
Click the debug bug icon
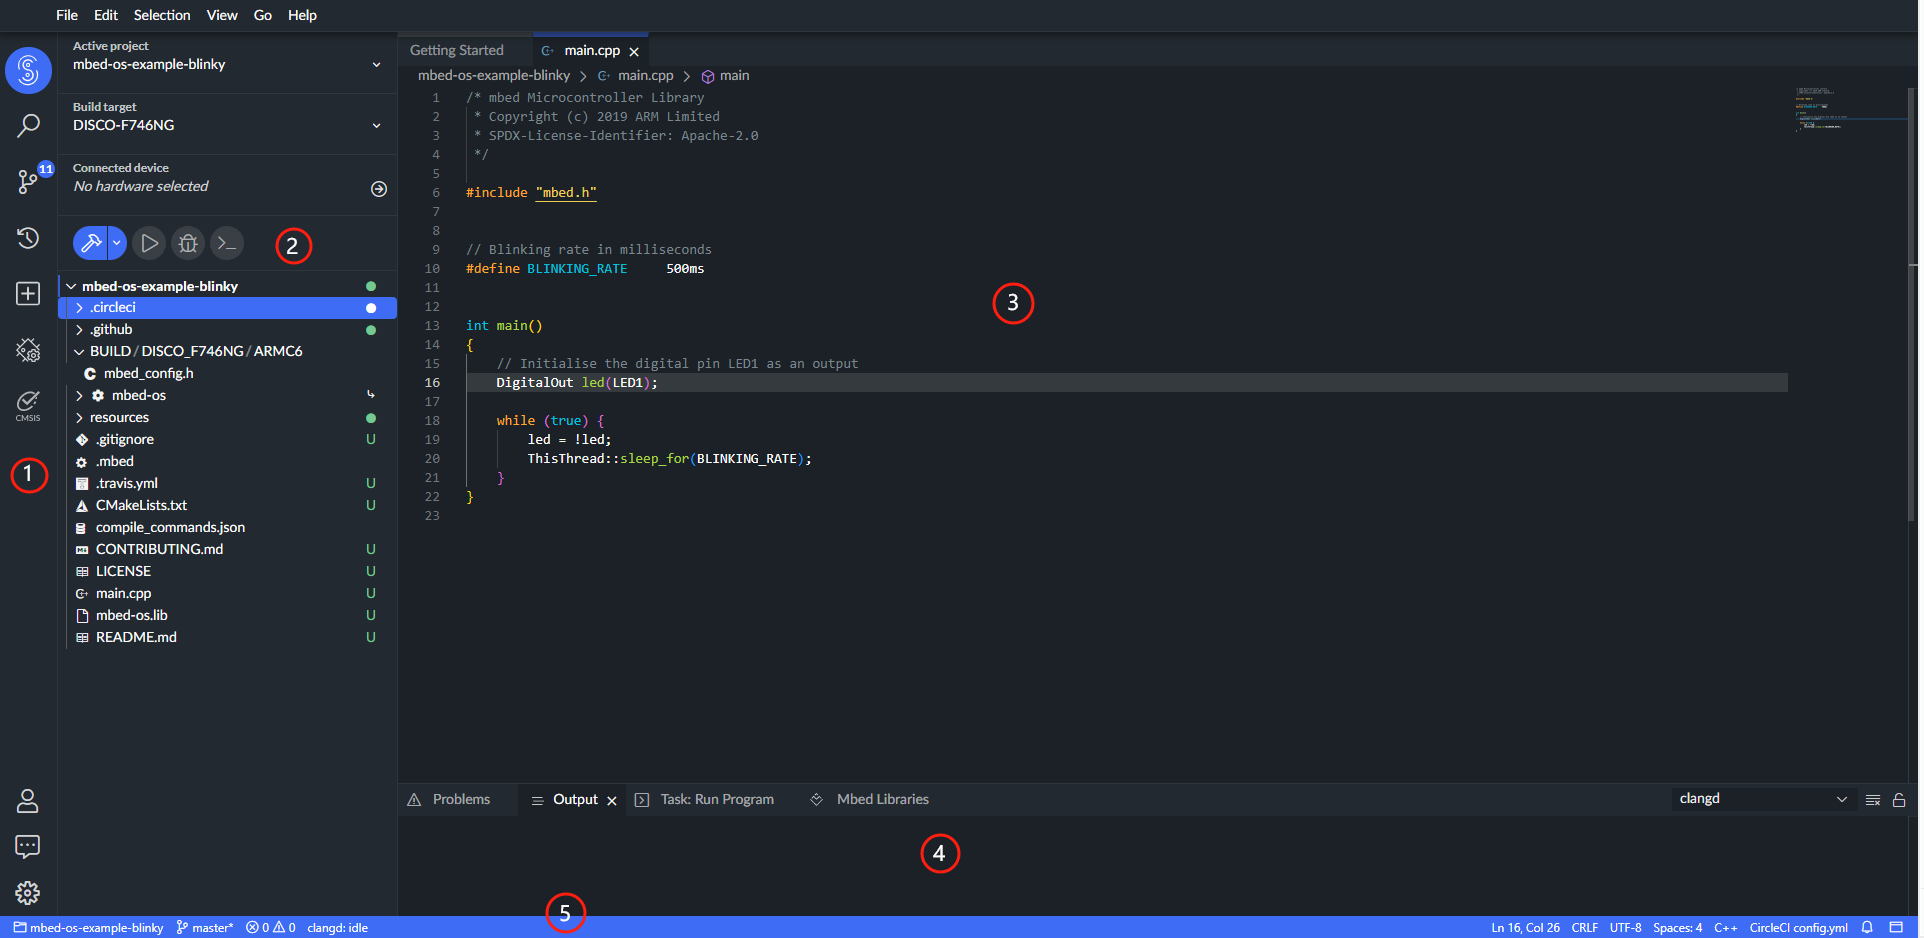tap(188, 243)
